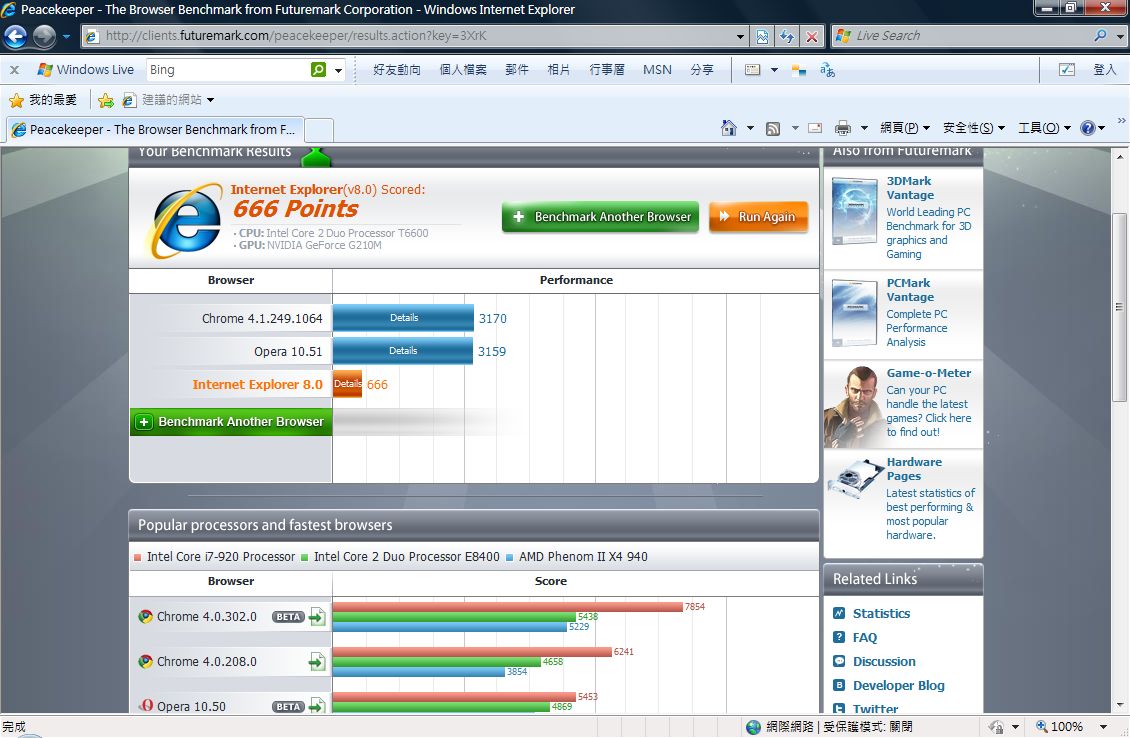The image size is (1130, 738).
Task: Open the Hardware Pages link
Action: coord(914,469)
